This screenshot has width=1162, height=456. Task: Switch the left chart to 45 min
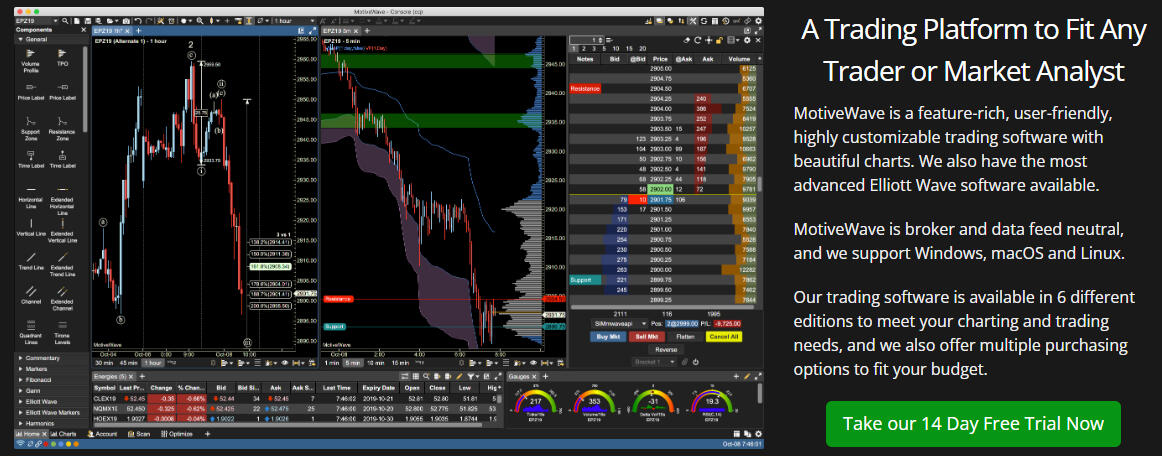[128, 363]
